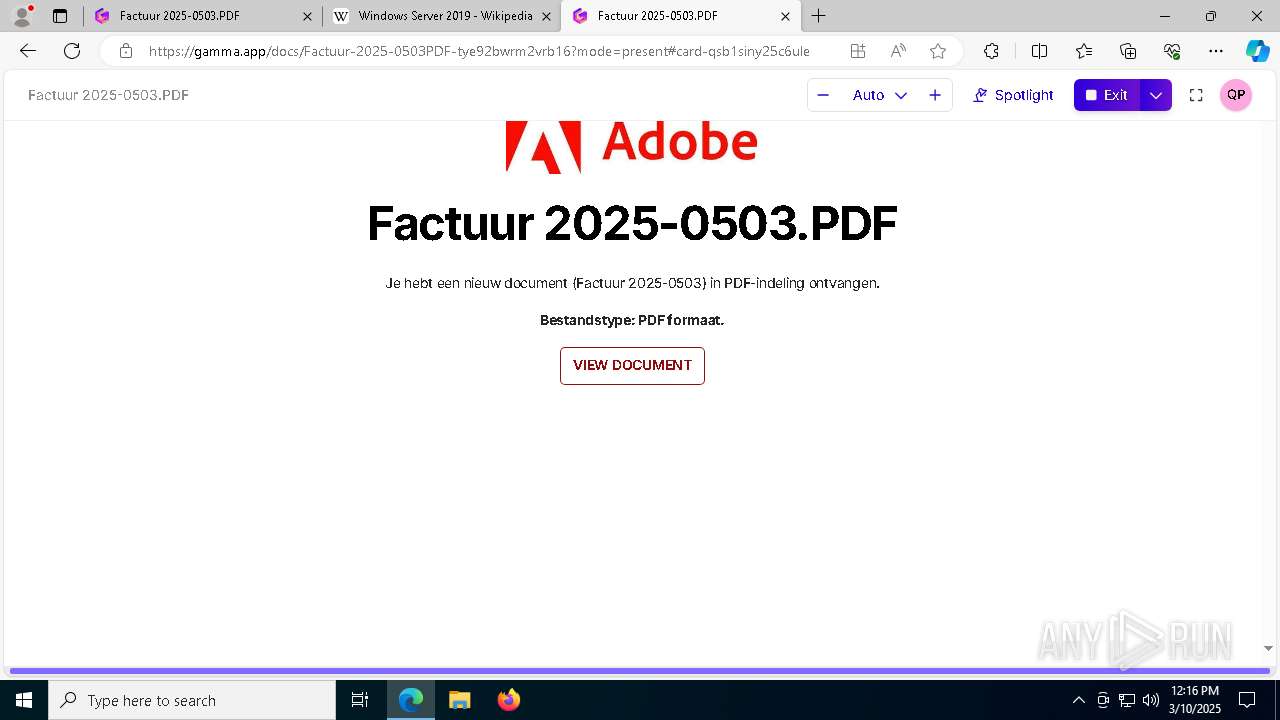Open Task View on taskbar
Screen dimensions: 1280x720
click(x=360, y=700)
